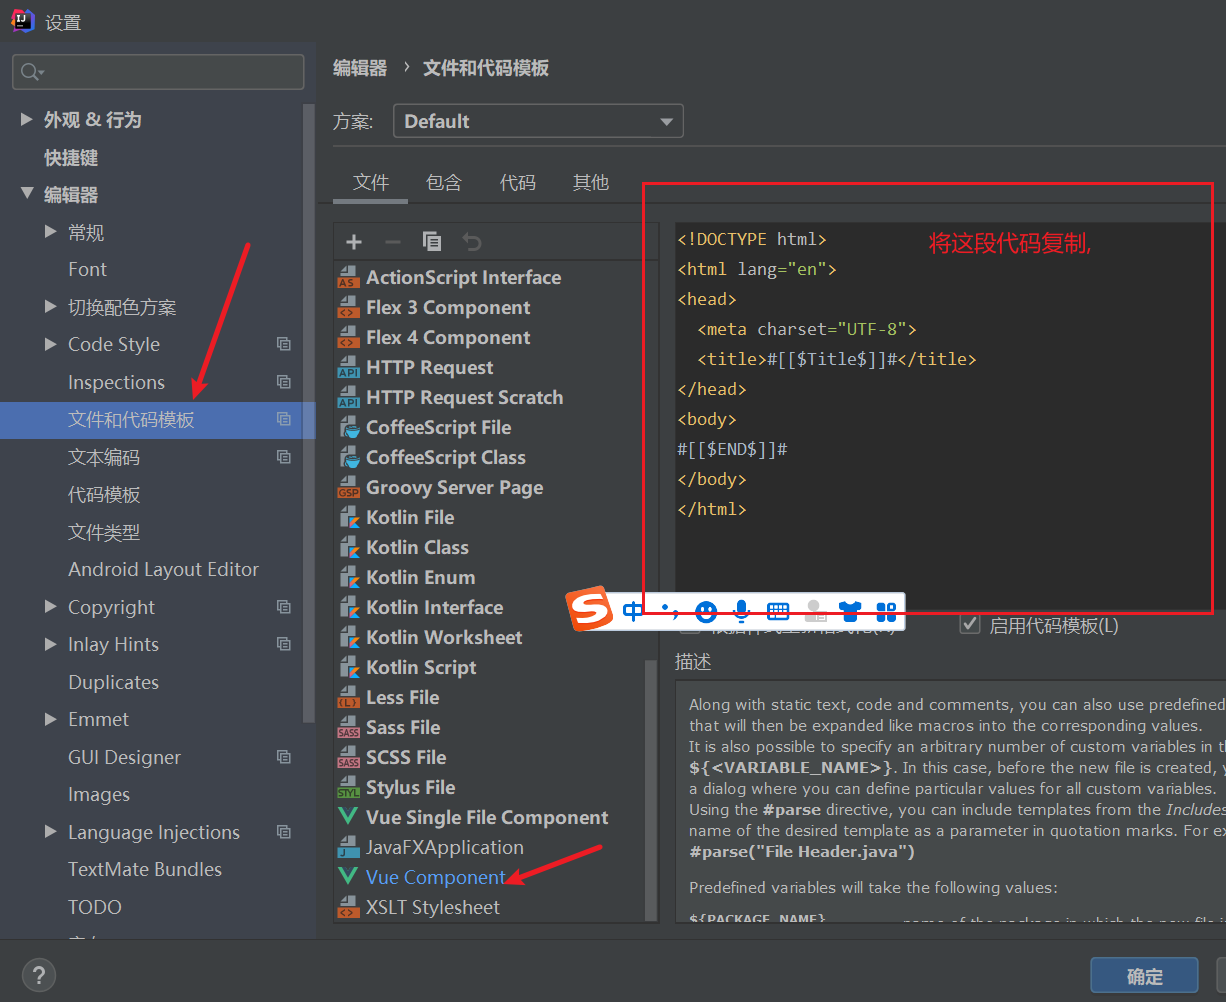Click the Kotlin Worksheet icon

(349, 638)
